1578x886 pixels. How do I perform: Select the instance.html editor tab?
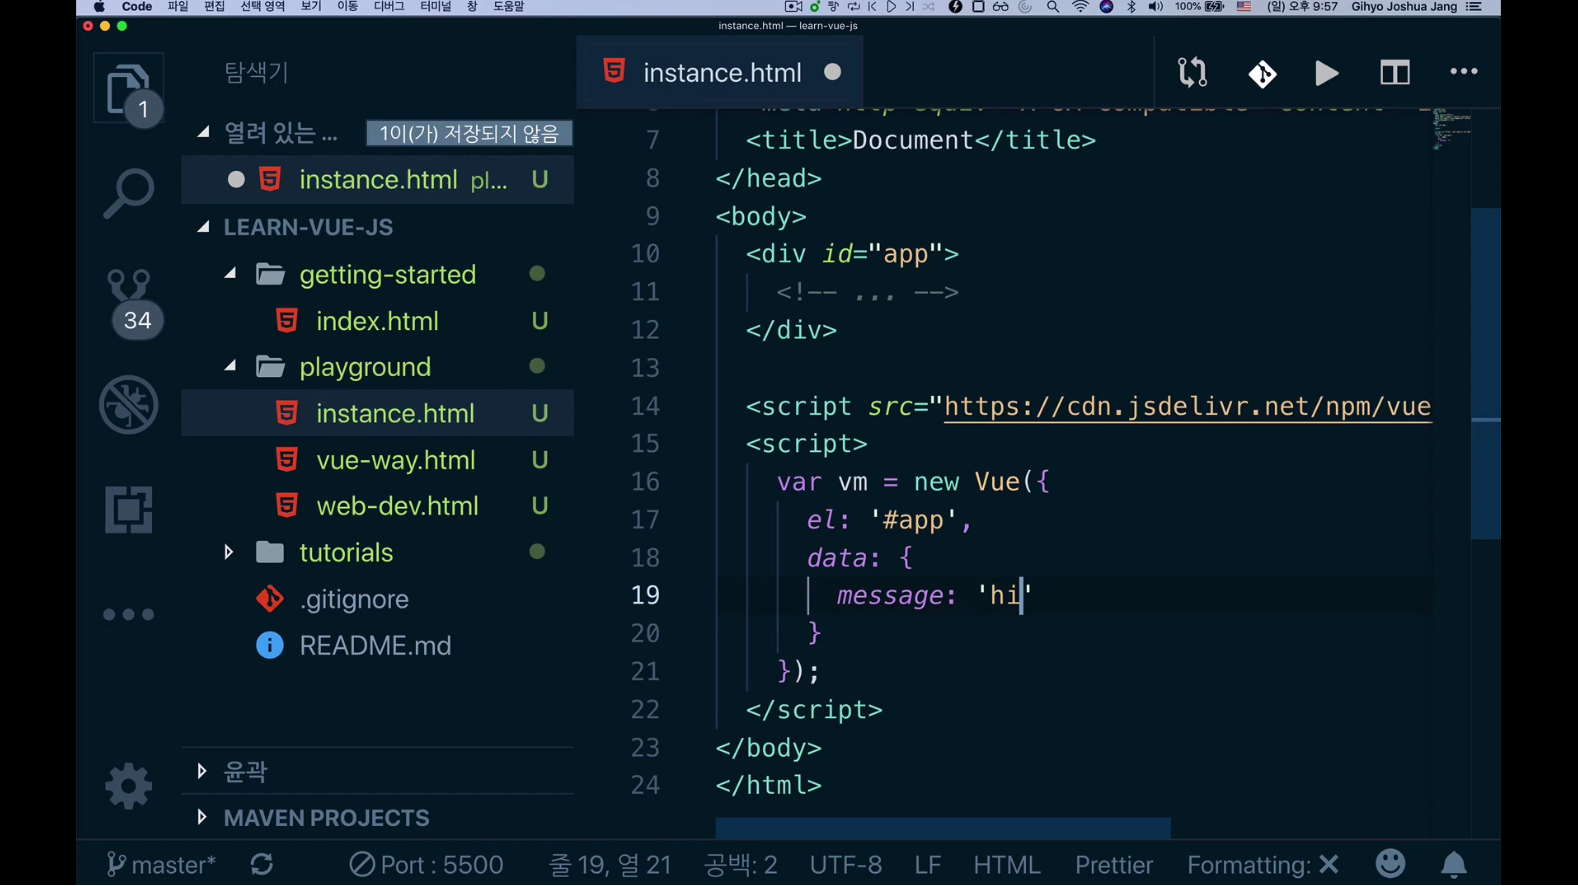pos(721,73)
